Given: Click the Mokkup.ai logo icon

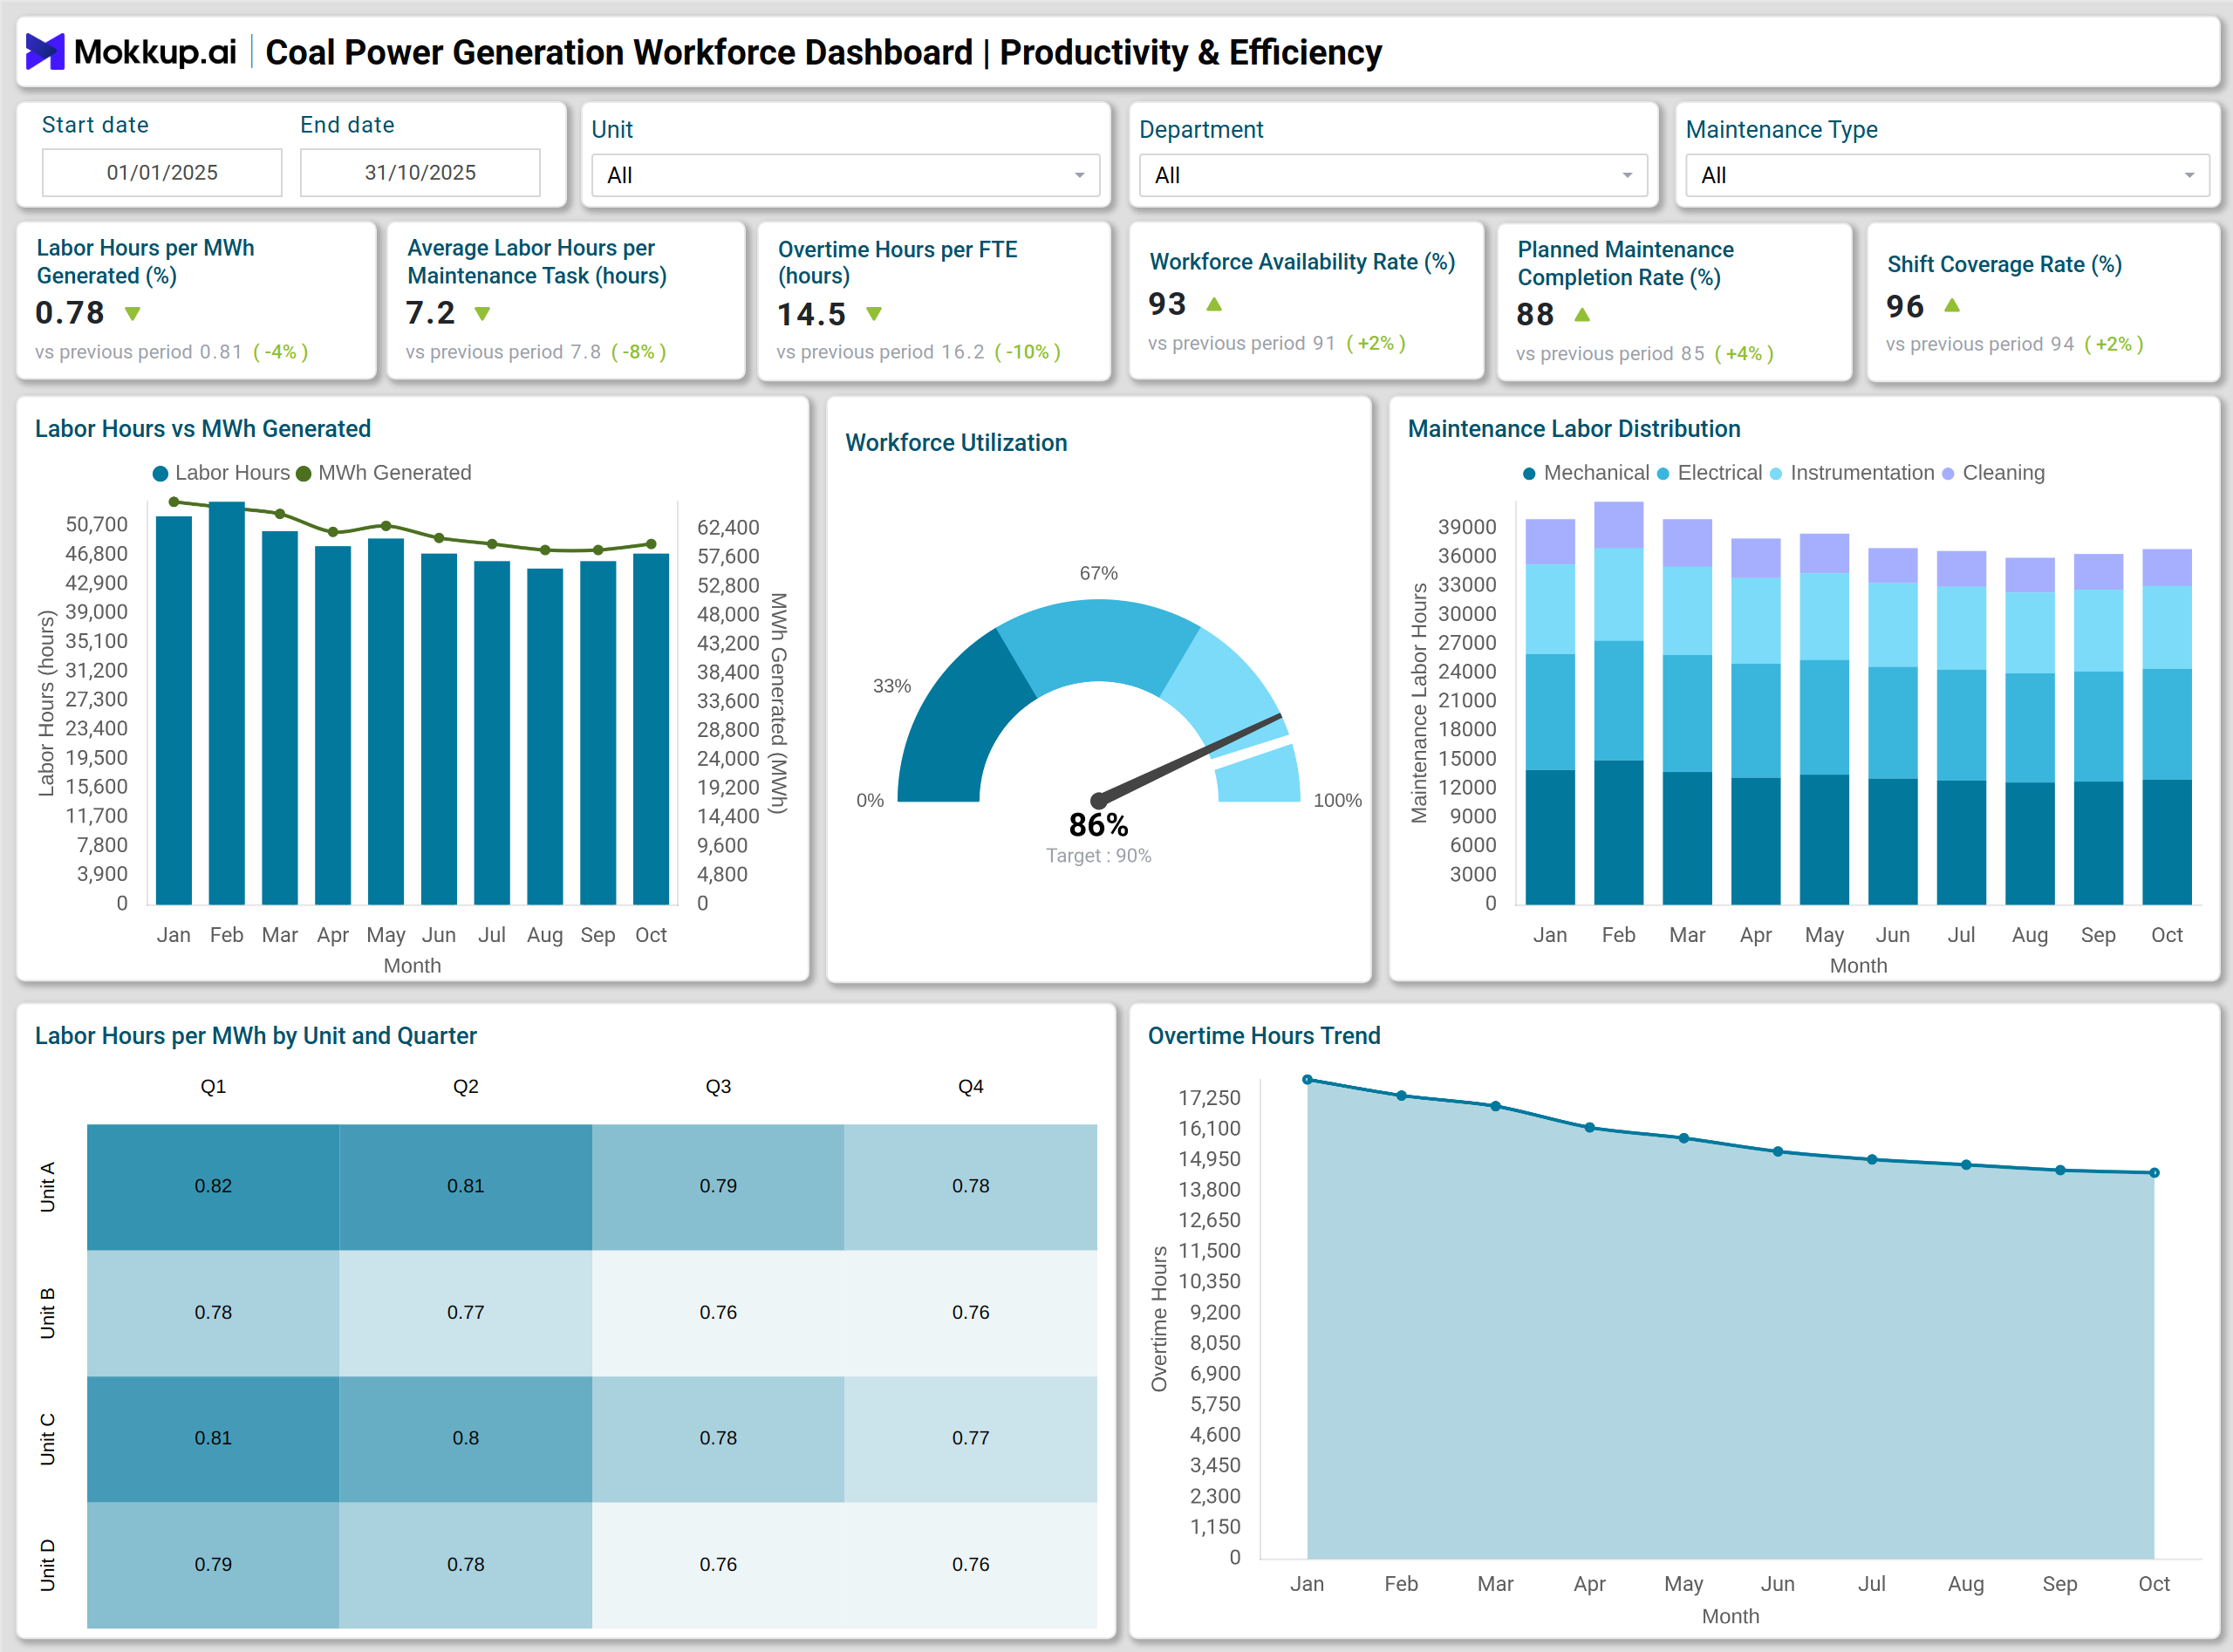Looking at the screenshot, I should tap(45, 51).
